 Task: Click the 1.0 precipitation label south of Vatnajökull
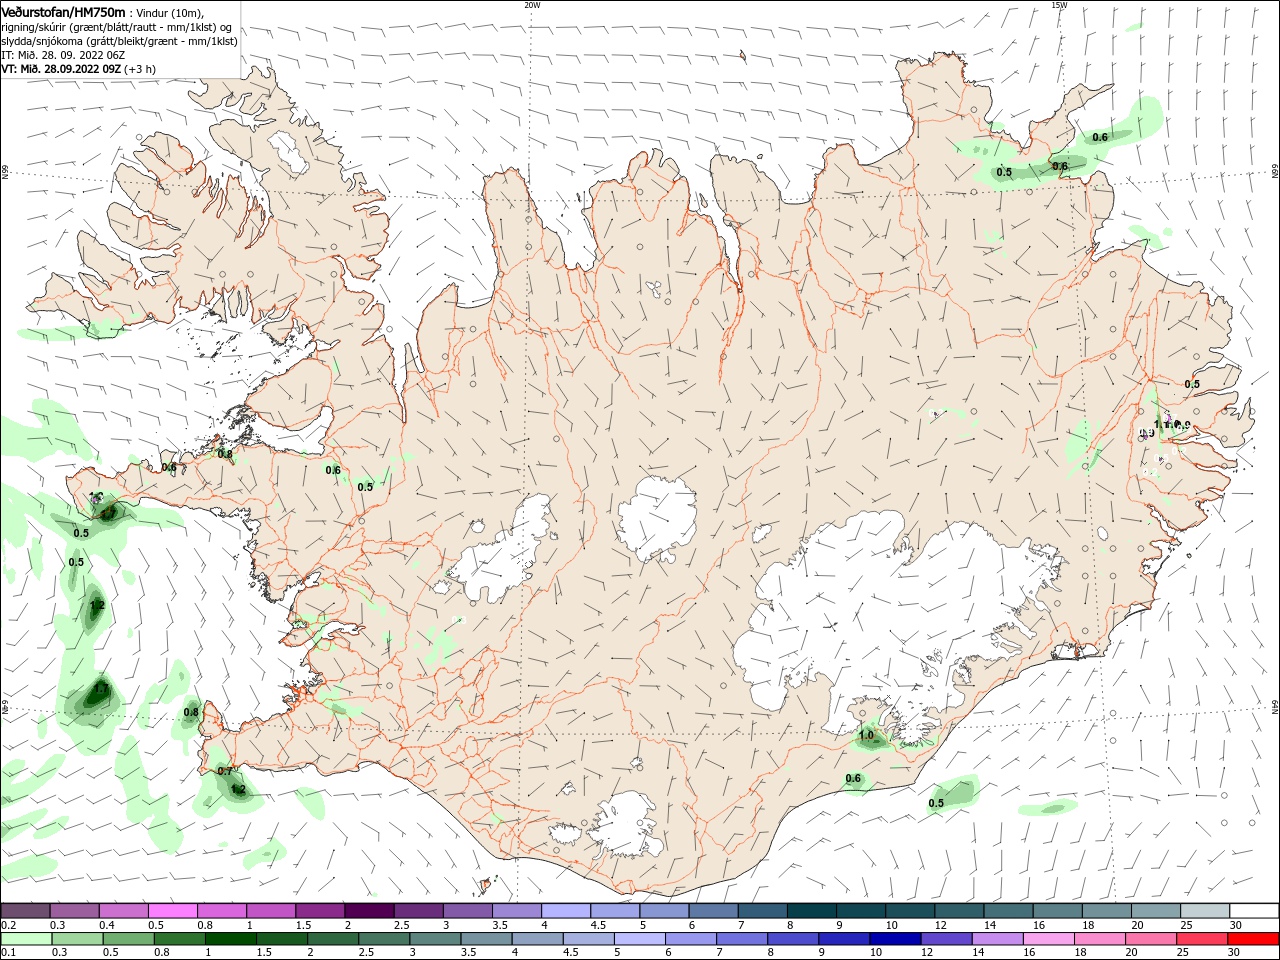866,736
